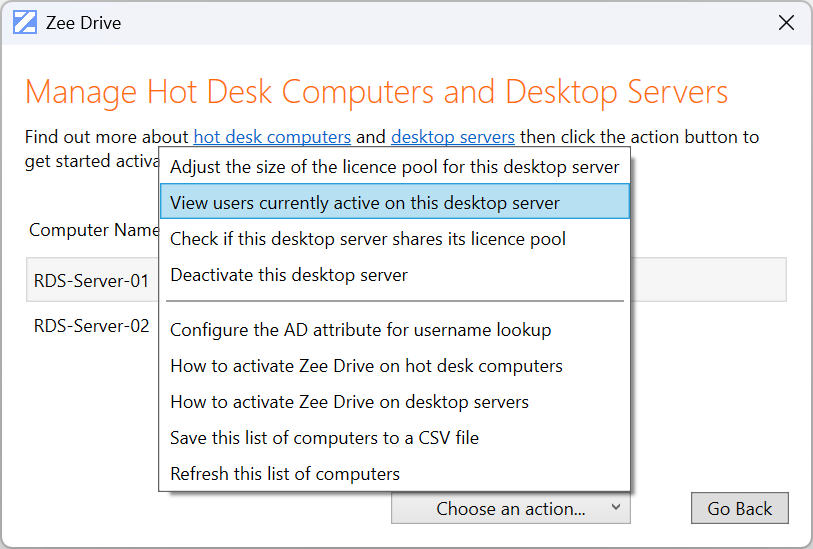This screenshot has height=549, width=813.
Task: Select Check if server shares licence pool
Action: [x=368, y=239]
